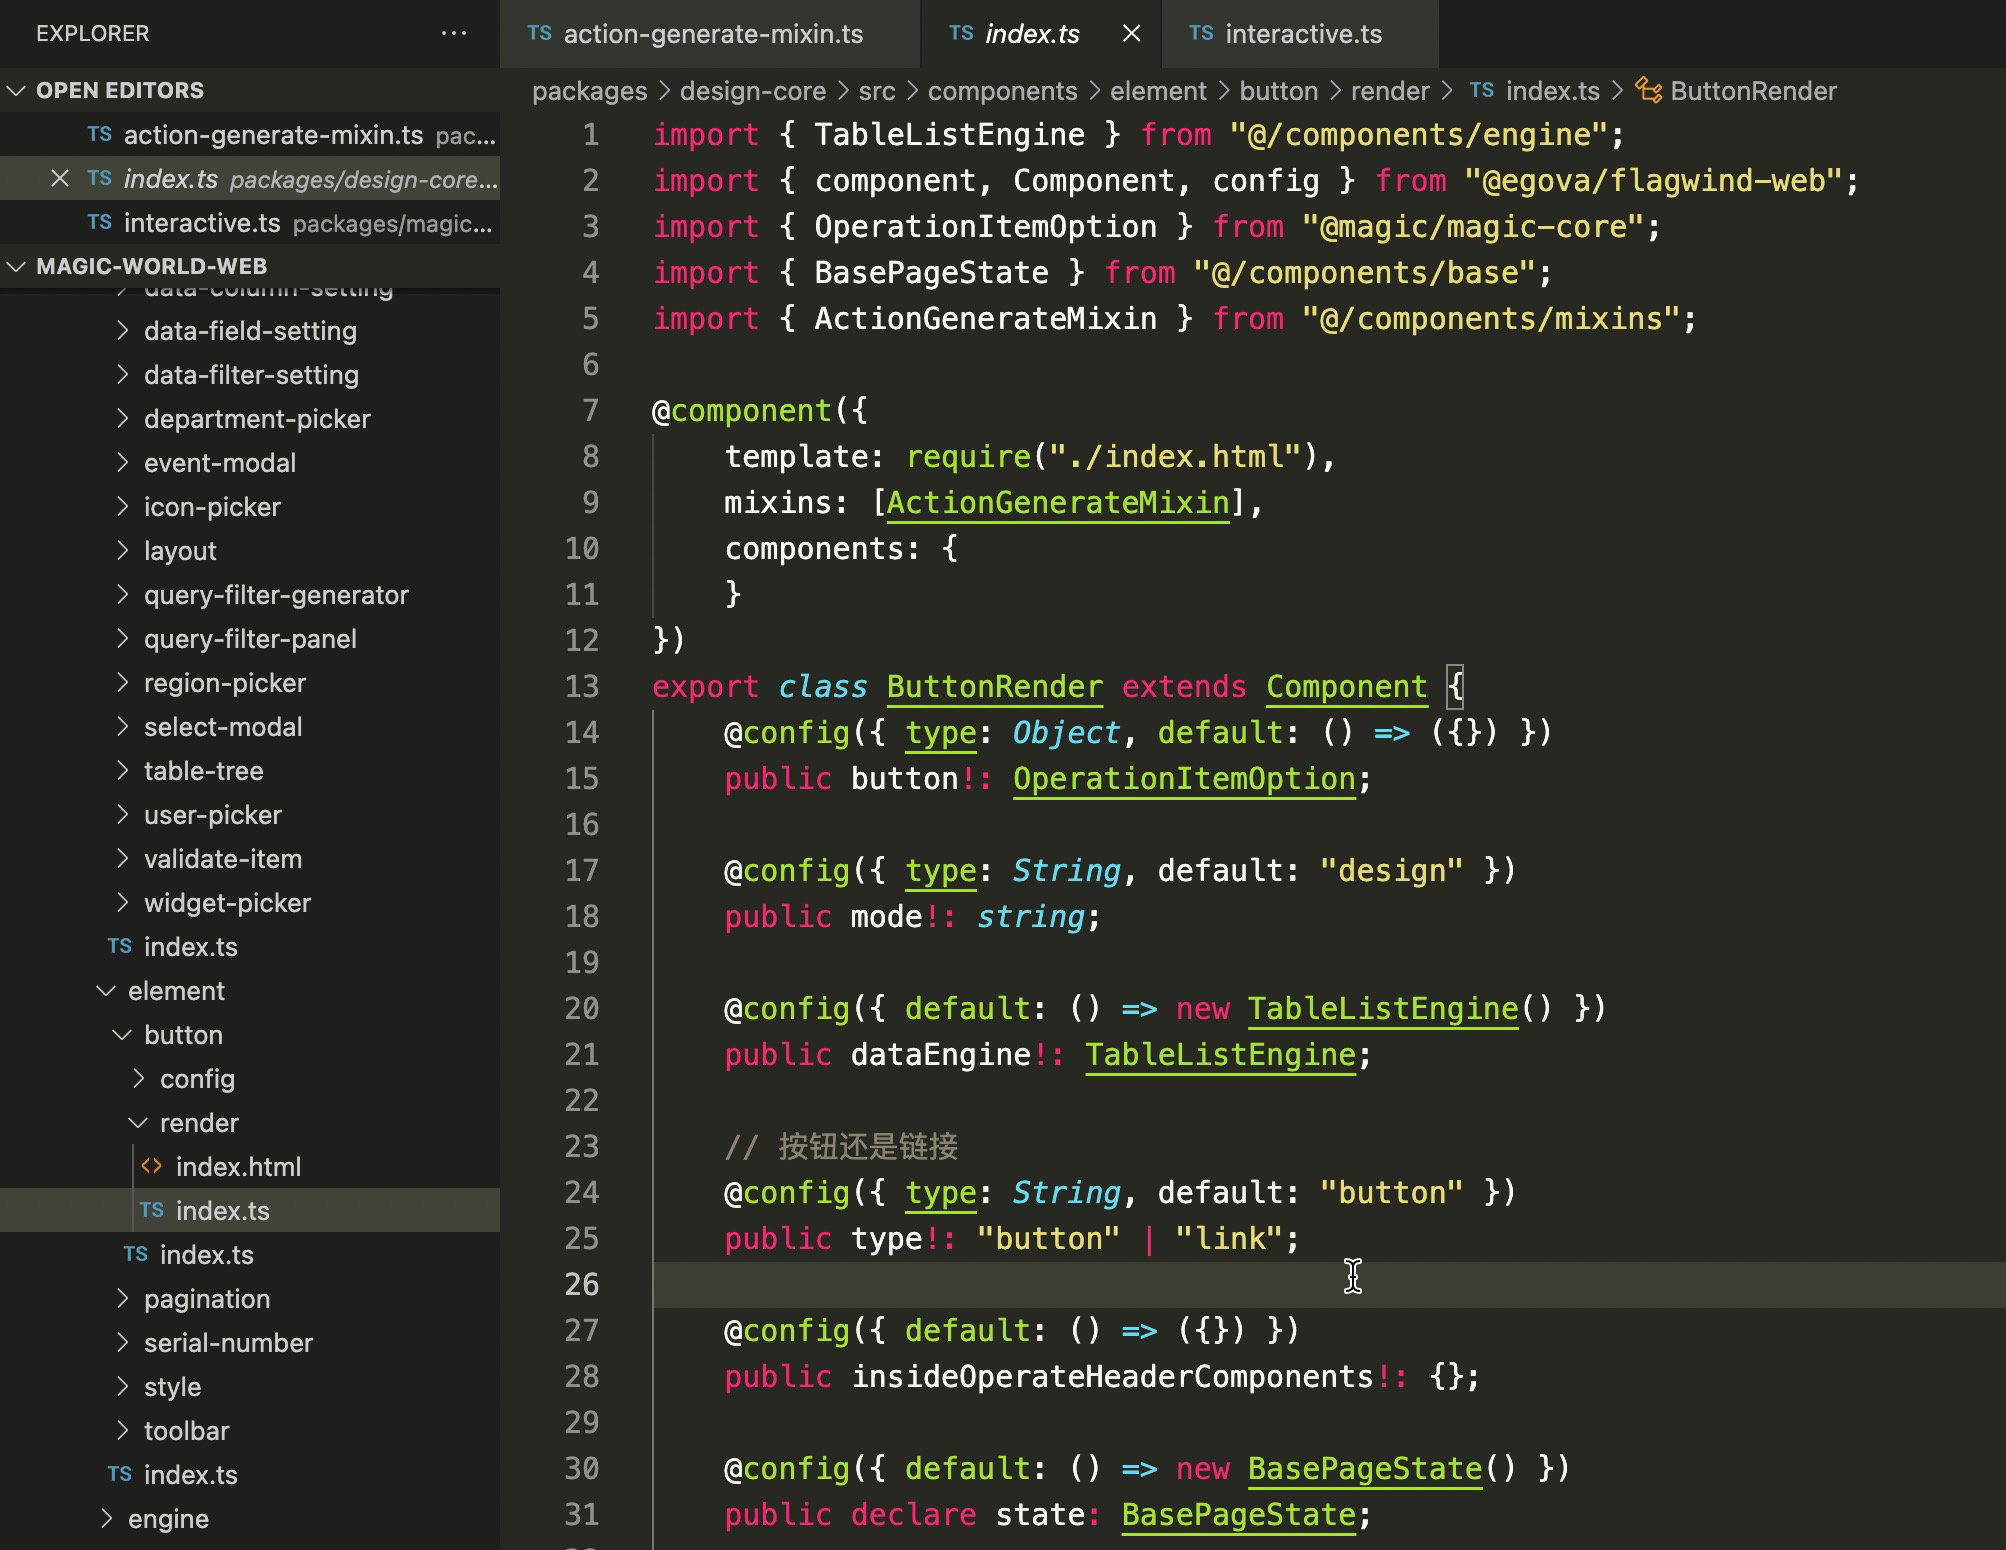
Task: Click TS icon of index.ts below widget-picker
Action: [120, 946]
